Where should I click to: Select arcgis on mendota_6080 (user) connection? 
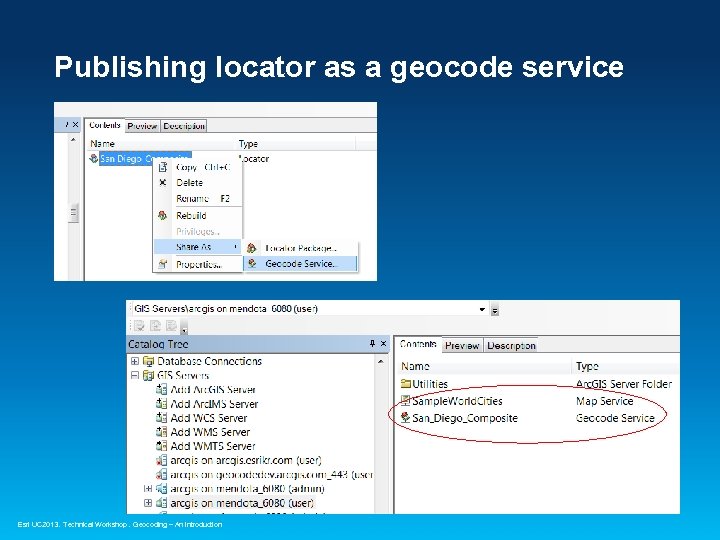242,503
